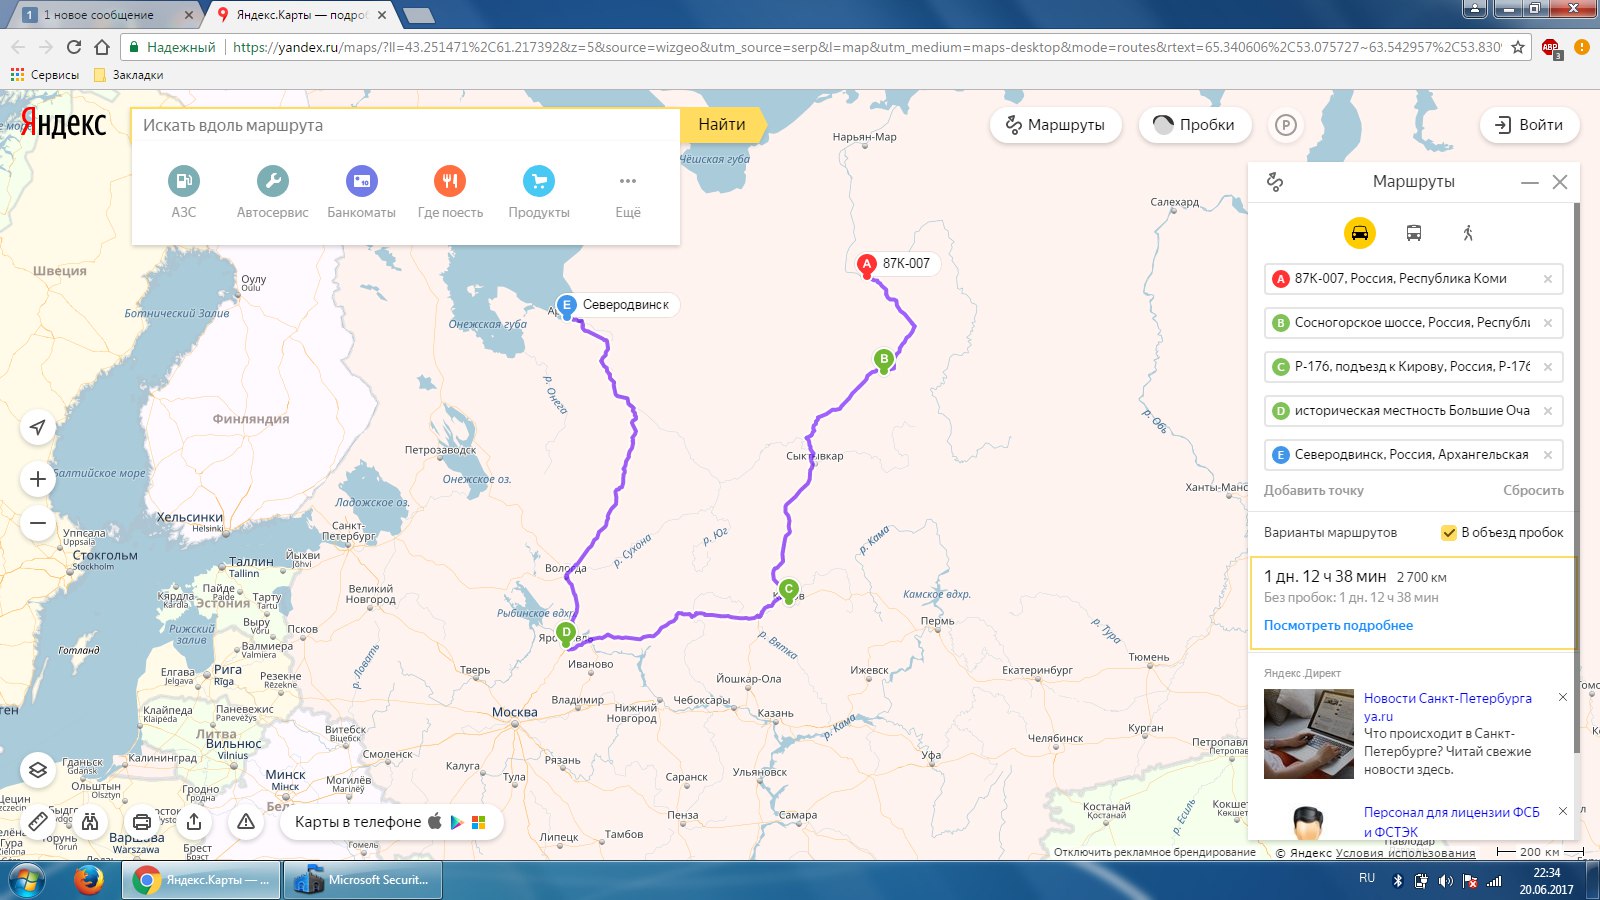Zoom out on the map
Image resolution: width=1600 pixels, height=900 pixels.
38,523
